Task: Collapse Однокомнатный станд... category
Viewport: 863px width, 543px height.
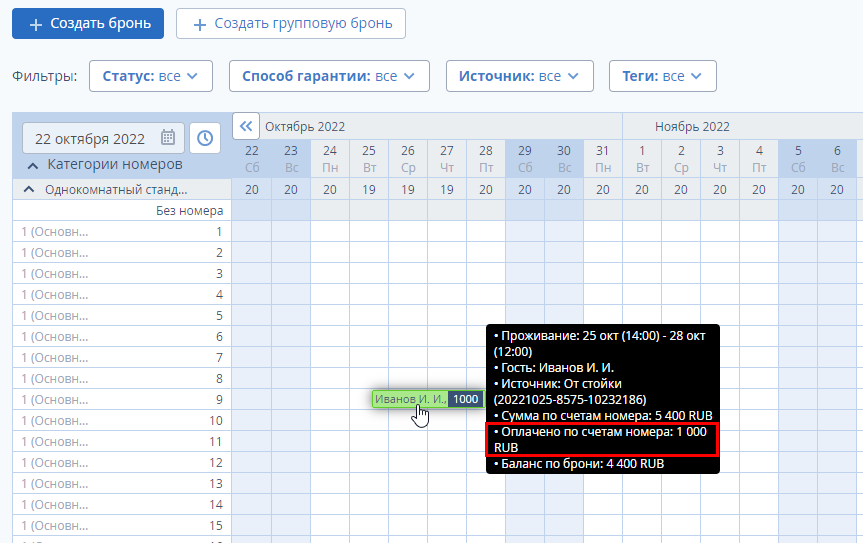Action: tap(29, 190)
